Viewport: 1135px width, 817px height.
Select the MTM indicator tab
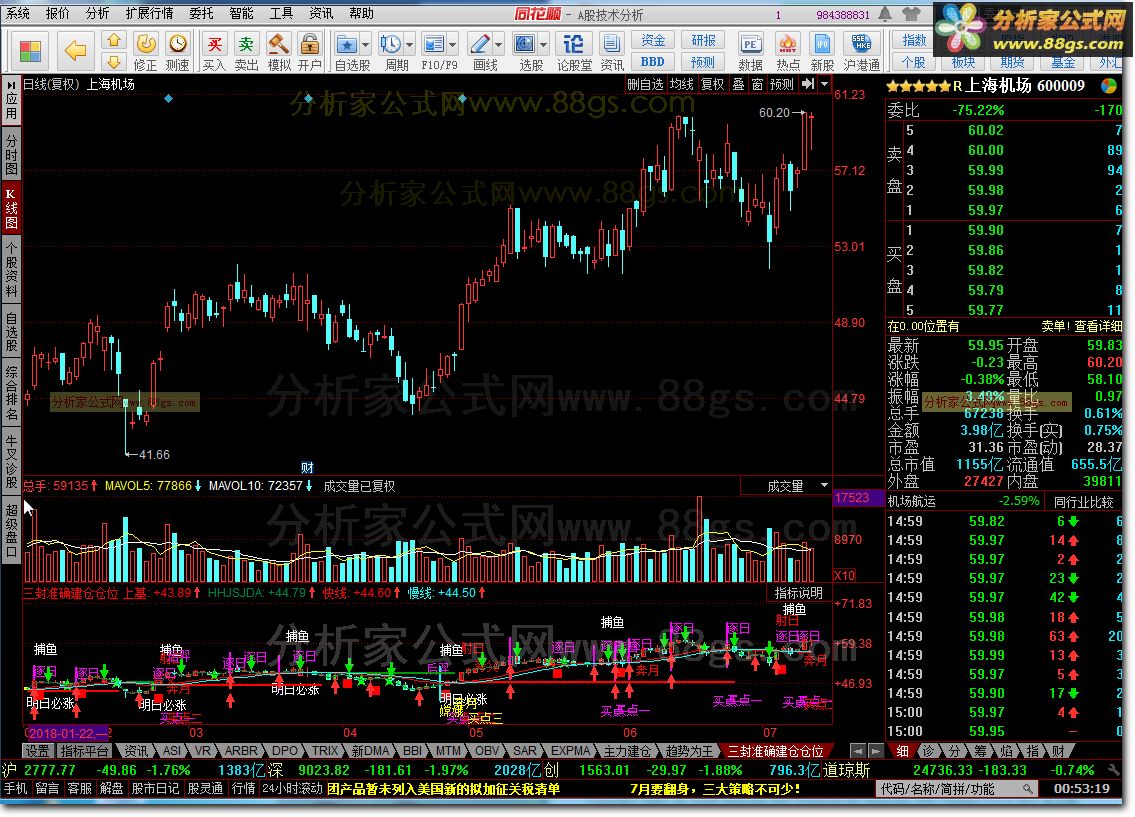(x=448, y=751)
